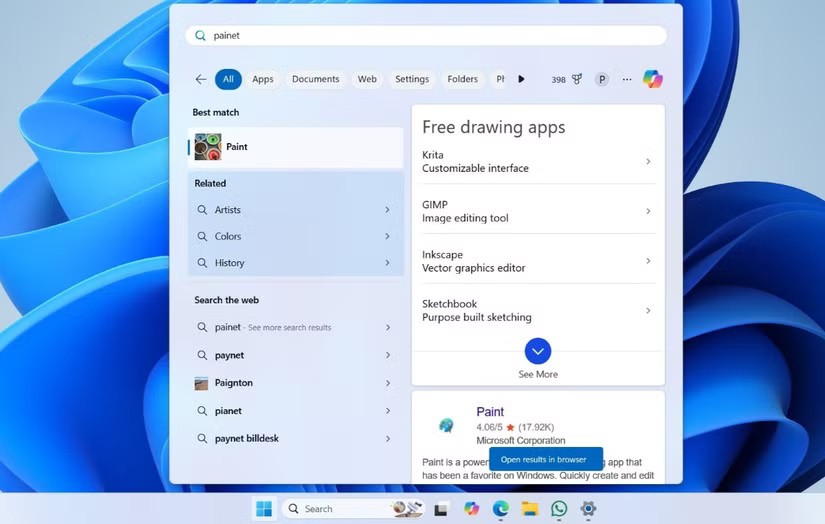Click the Microsoft Rewards points trophy icon

click(x=577, y=79)
